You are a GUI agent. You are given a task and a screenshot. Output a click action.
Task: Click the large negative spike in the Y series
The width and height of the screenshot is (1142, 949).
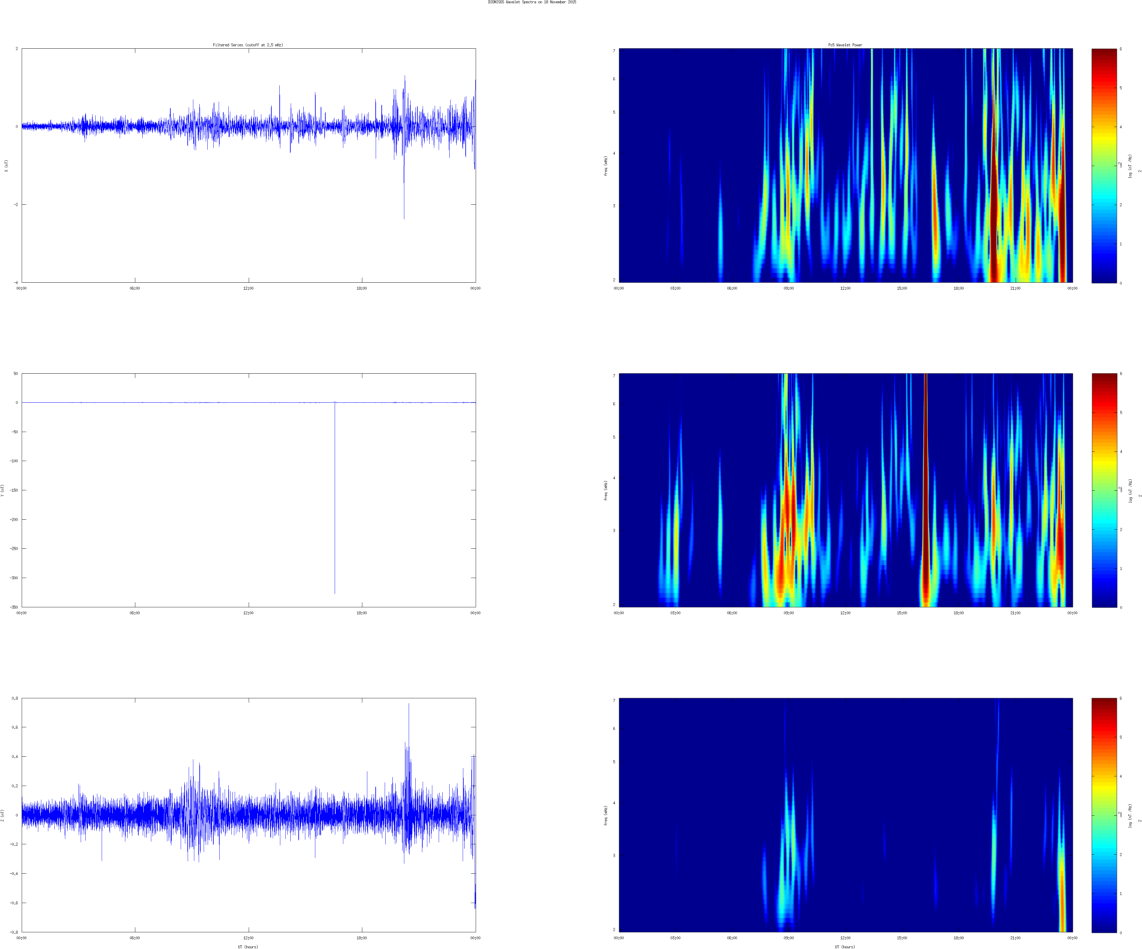pyautogui.click(x=334, y=498)
